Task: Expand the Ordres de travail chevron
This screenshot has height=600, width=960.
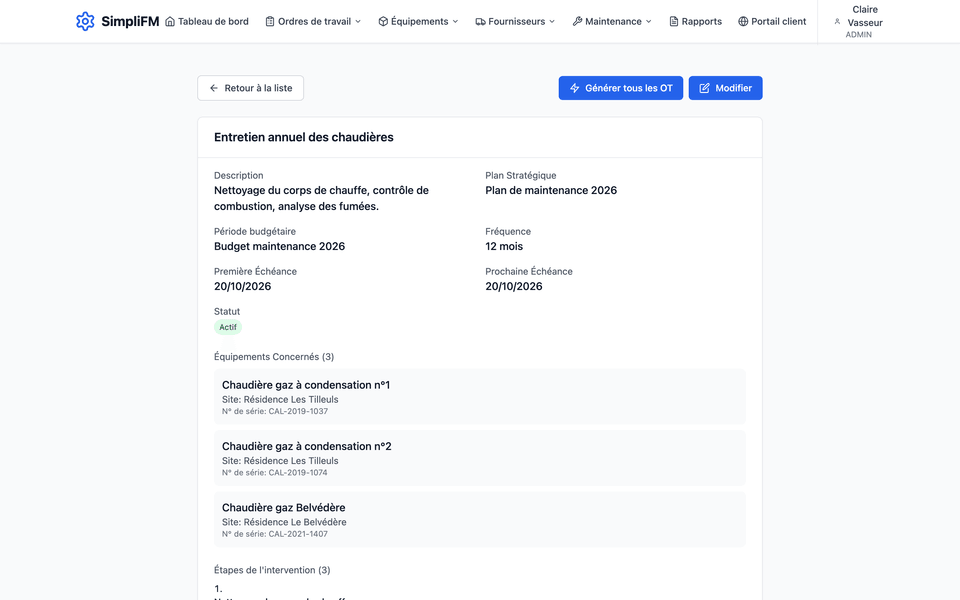Action: (x=358, y=21)
